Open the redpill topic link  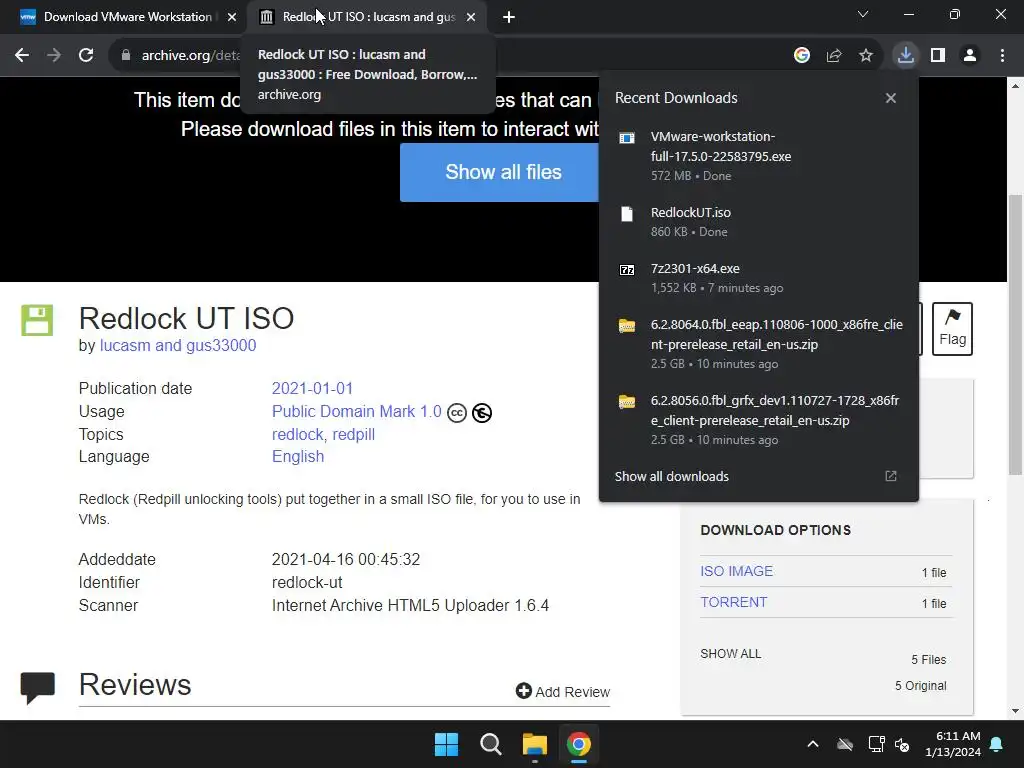[353, 434]
